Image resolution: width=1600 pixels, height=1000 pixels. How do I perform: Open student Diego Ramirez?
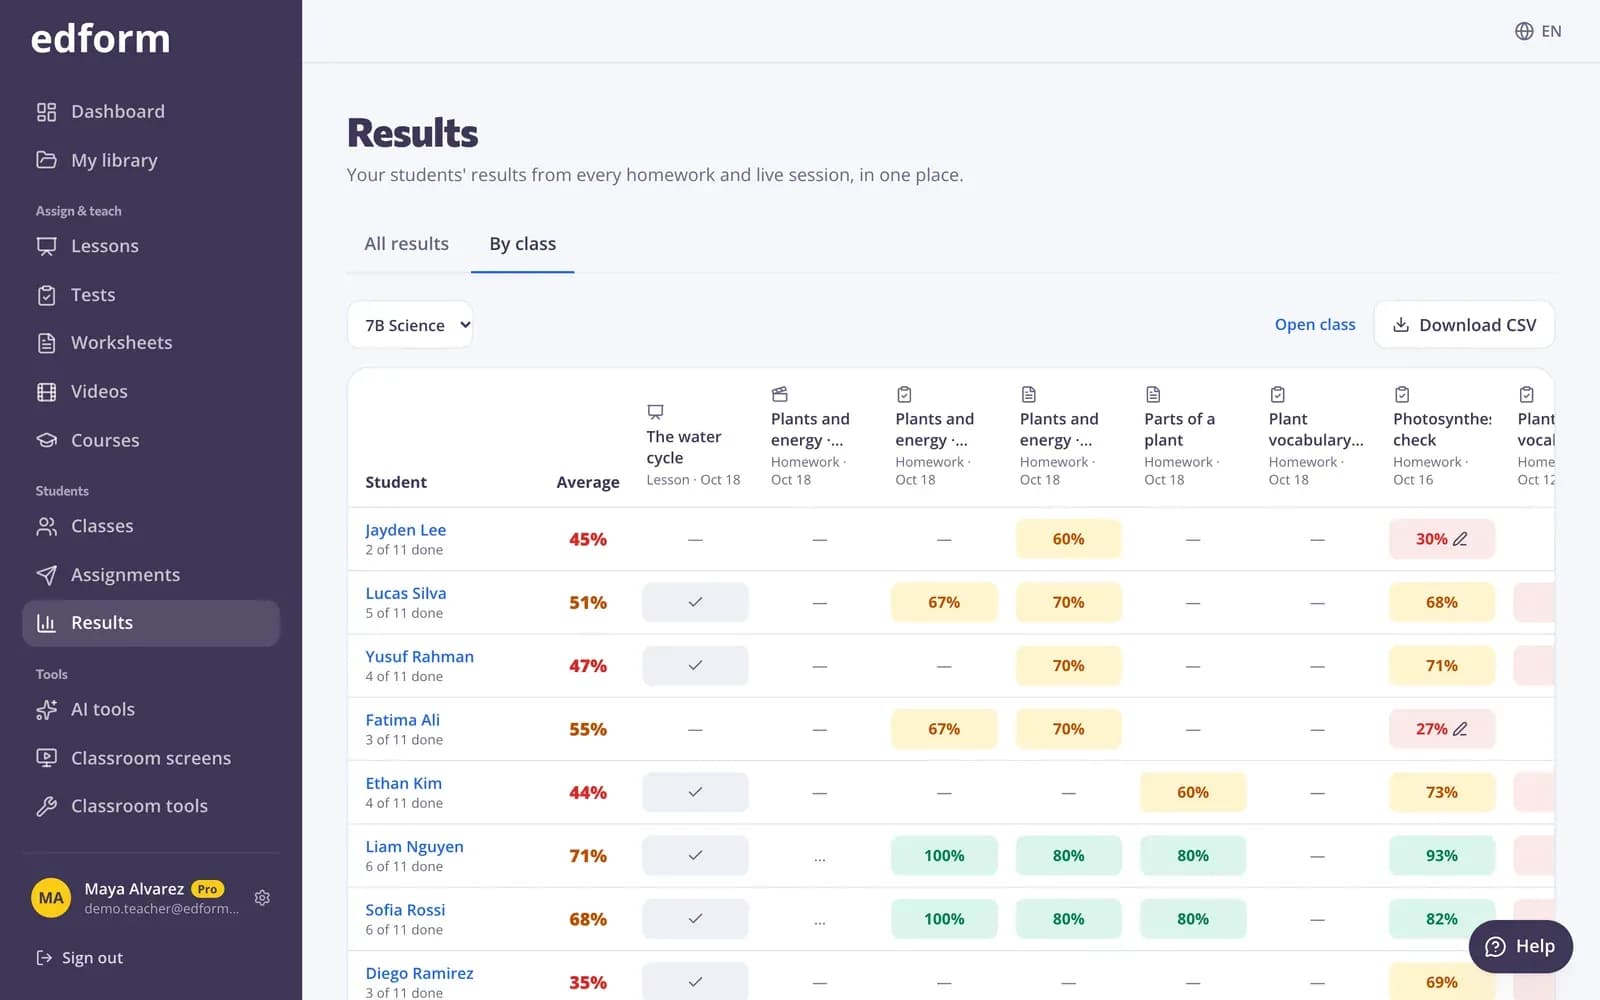419,973
